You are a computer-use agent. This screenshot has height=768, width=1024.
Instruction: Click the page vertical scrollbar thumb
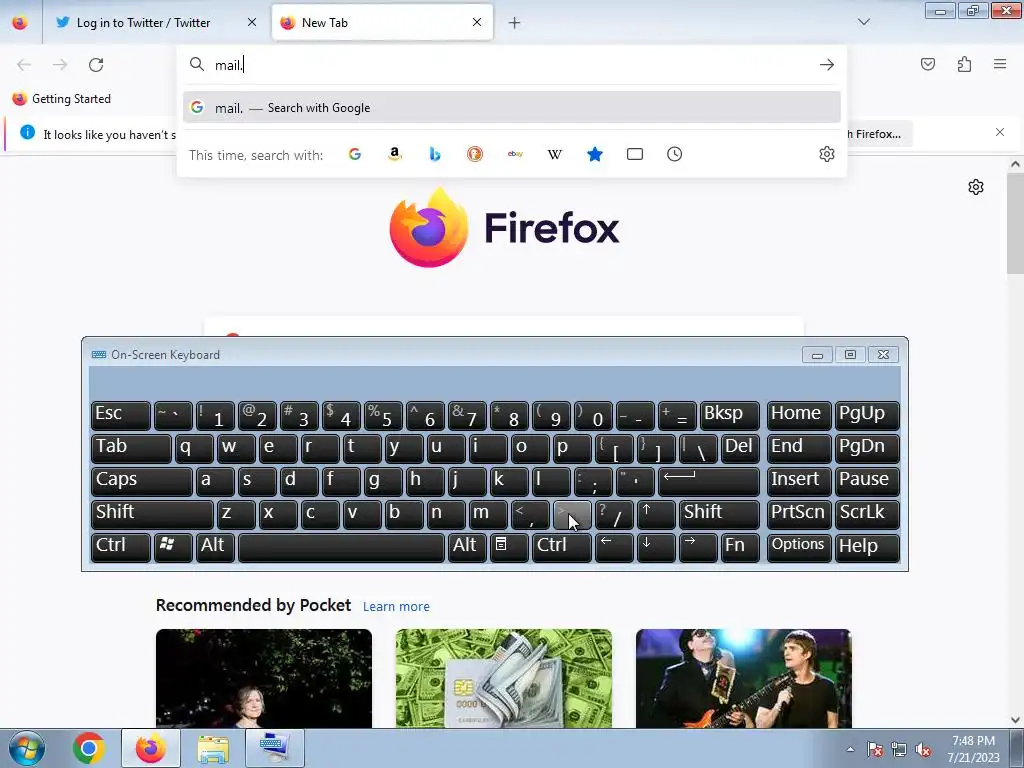coord(1015,224)
